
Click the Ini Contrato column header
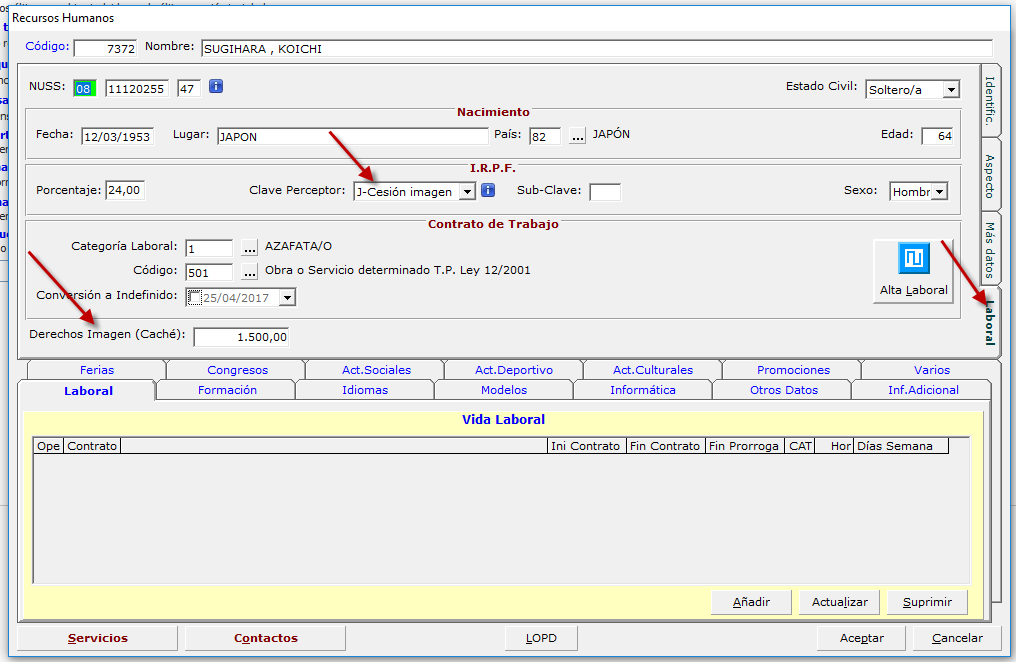(x=586, y=446)
